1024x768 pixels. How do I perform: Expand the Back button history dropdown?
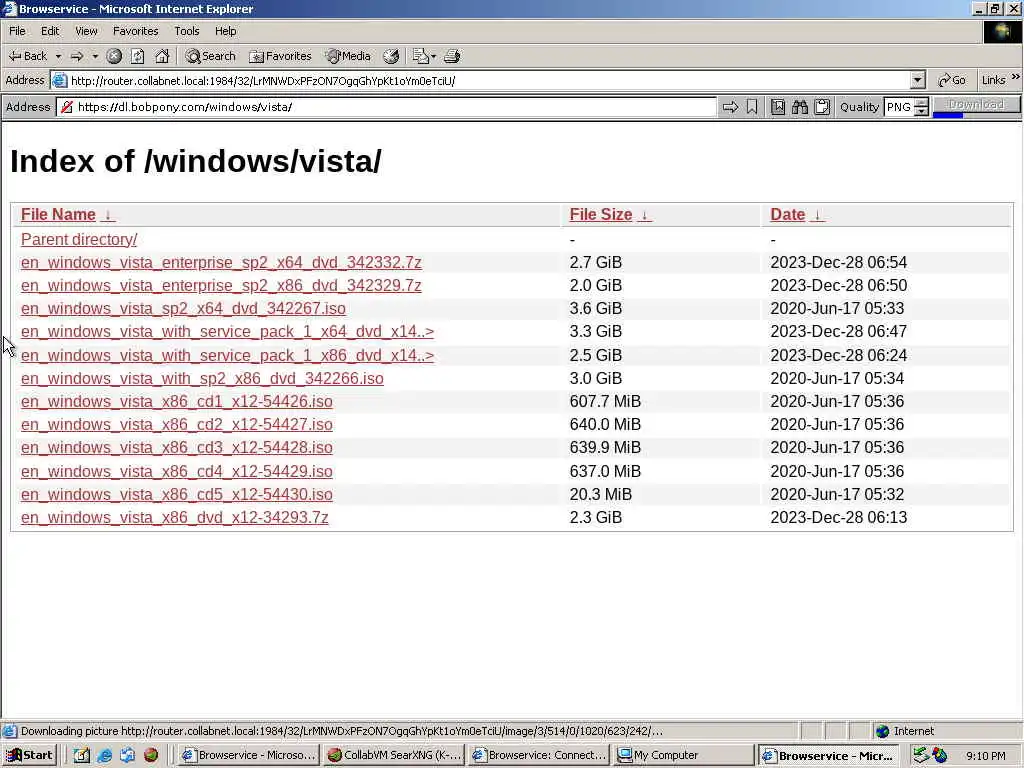pos(58,57)
